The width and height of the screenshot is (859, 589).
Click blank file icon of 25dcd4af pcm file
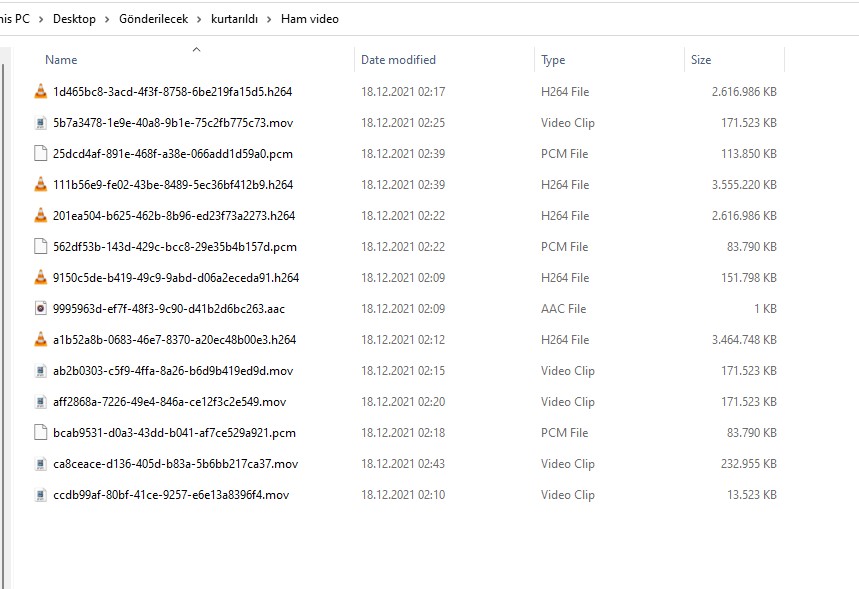point(40,154)
